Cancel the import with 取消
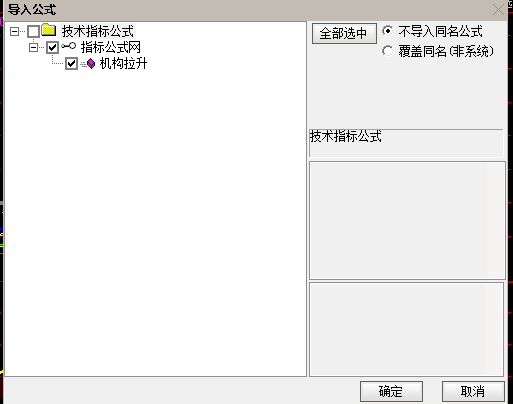The width and height of the screenshot is (513, 404). pyautogui.click(x=473, y=391)
